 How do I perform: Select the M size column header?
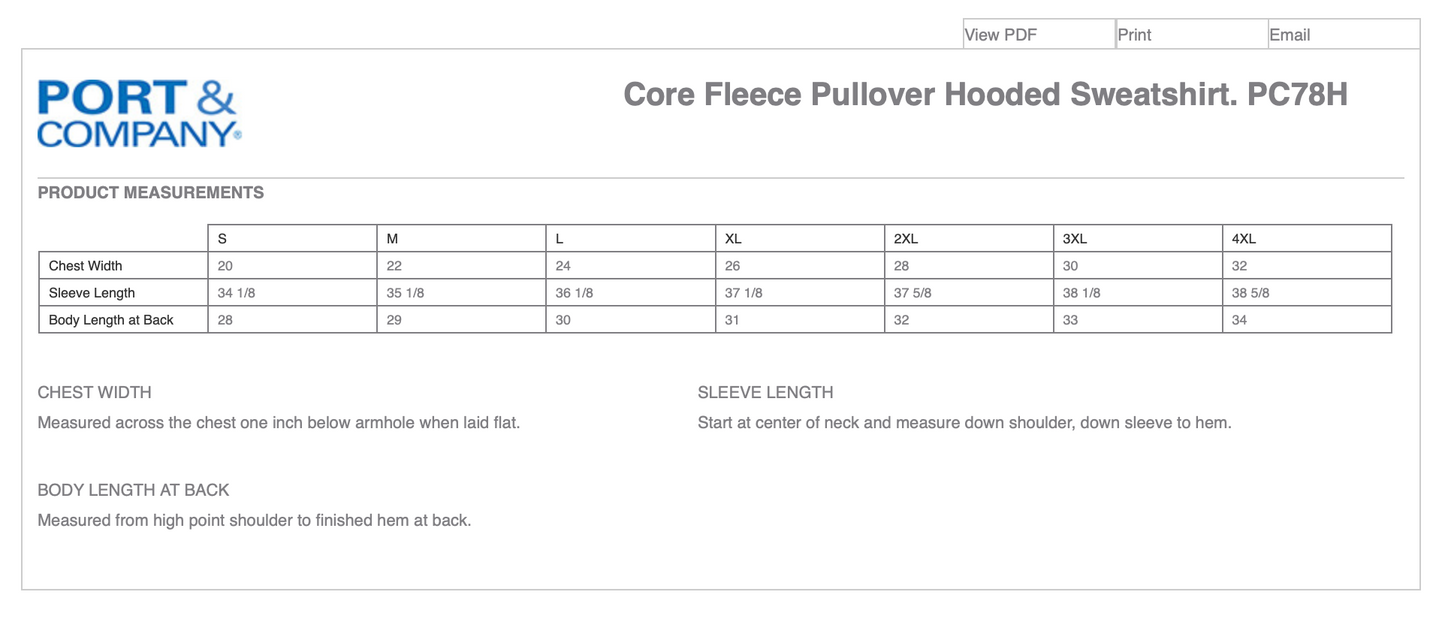pyautogui.click(x=391, y=238)
